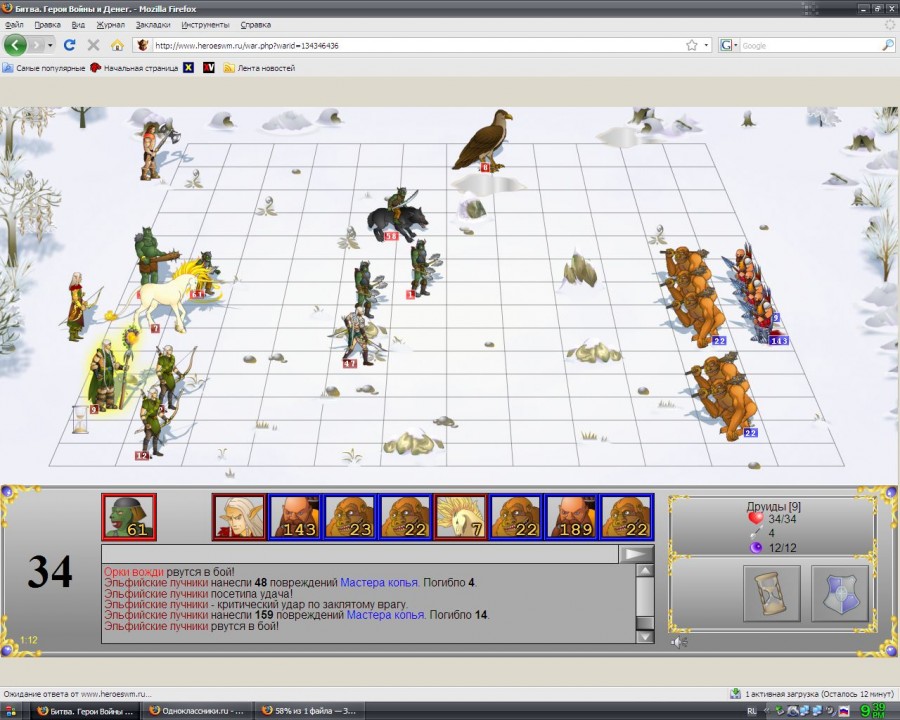900x720 pixels.
Task: Select orc chief portrait showing 61 in queue
Action: pos(129,517)
